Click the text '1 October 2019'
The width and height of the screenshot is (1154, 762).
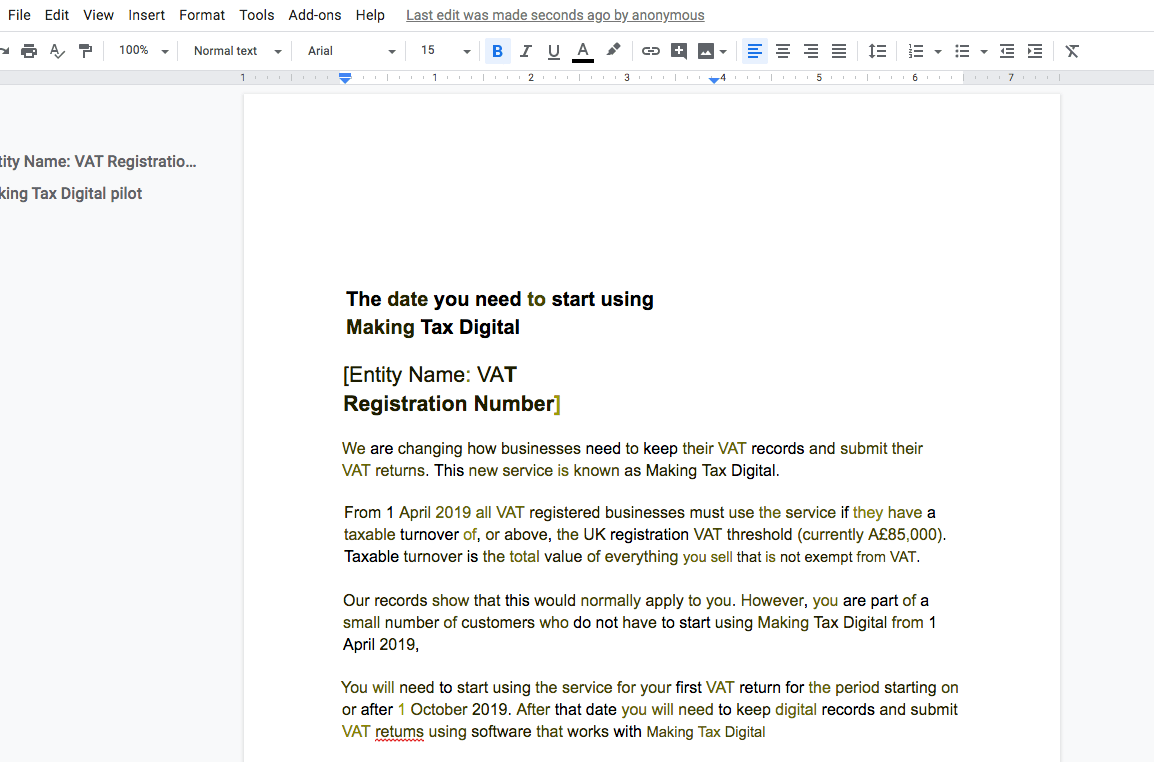[453, 710]
